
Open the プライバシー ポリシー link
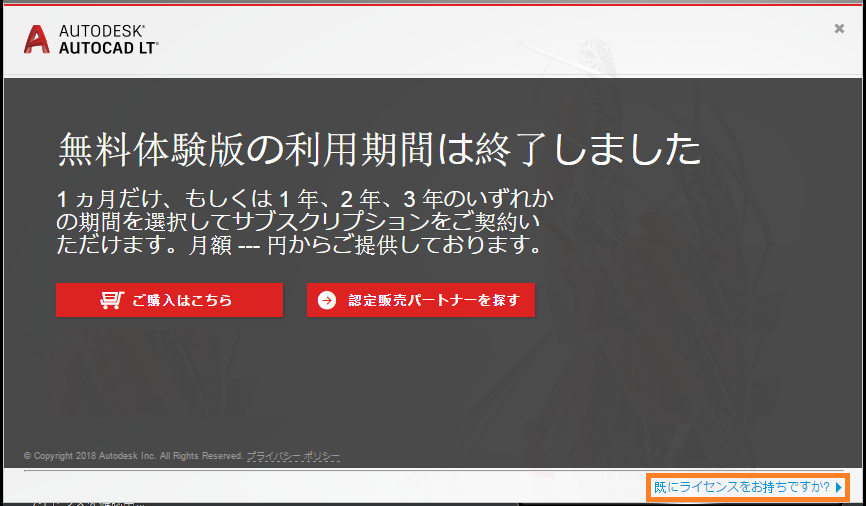(x=293, y=456)
